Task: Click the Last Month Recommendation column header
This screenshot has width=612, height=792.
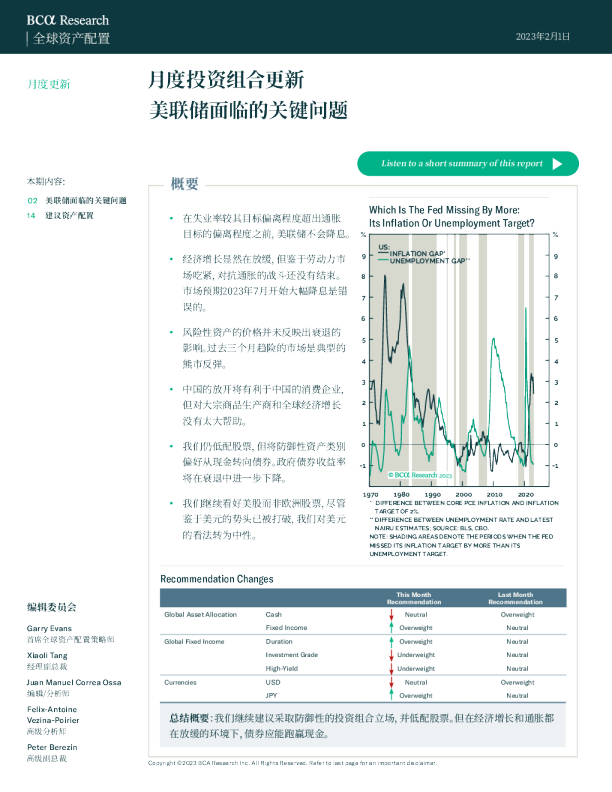Action: click(x=515, y=597)
